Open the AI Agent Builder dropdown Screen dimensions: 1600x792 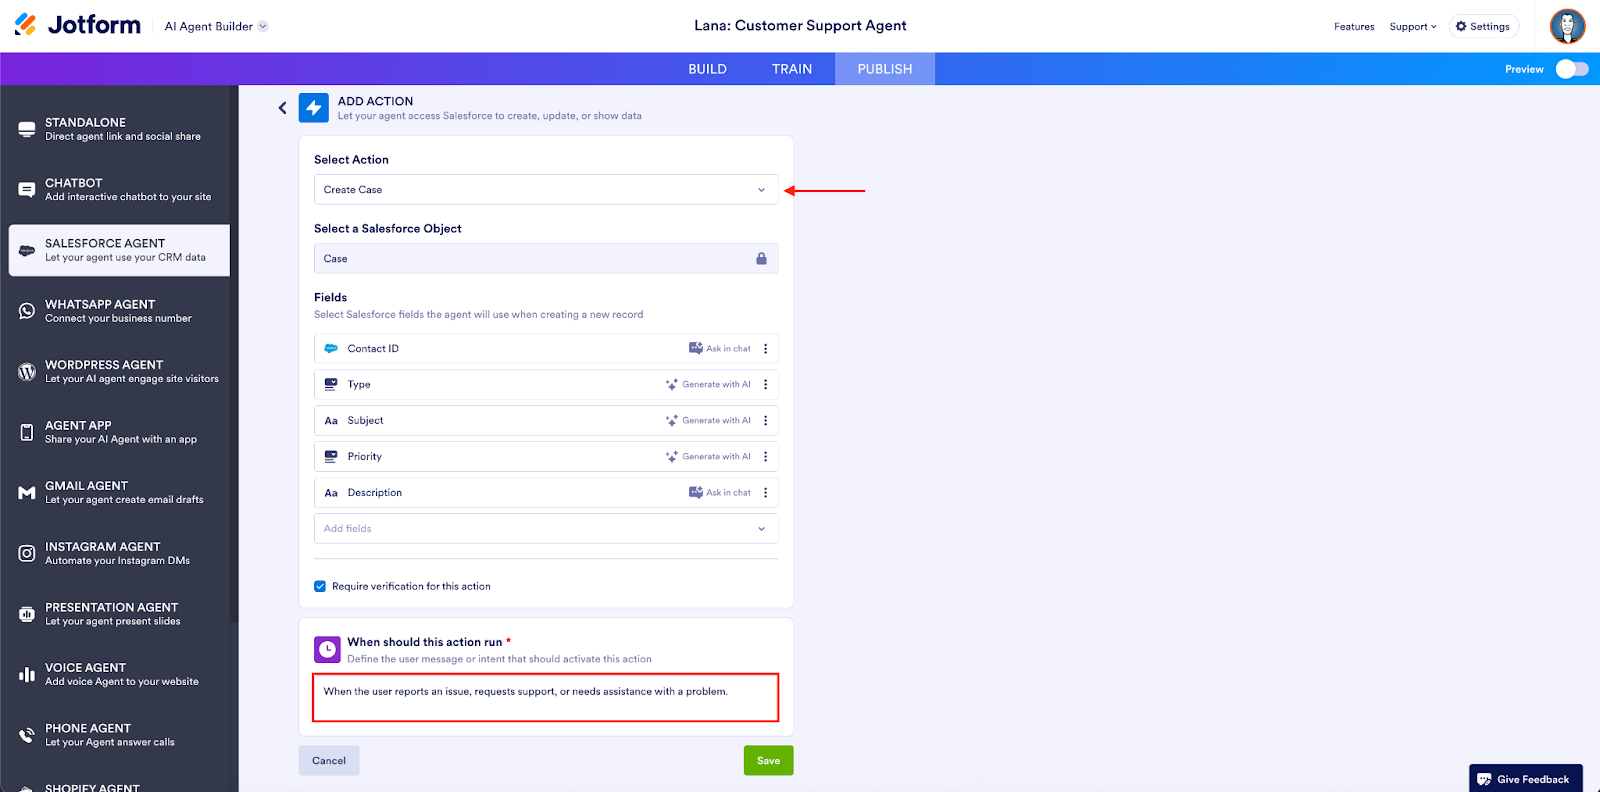pyautogui.click(x=216, y=27)
